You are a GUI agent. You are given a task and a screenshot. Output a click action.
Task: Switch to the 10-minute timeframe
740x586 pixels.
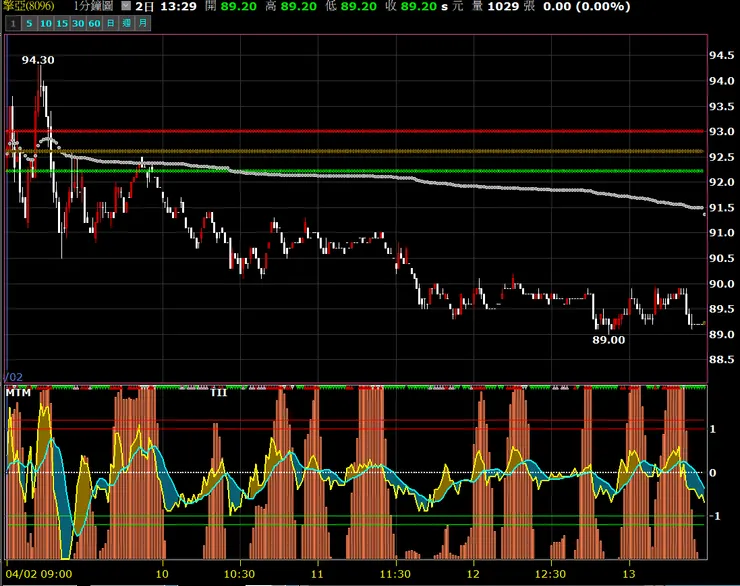coord(46,23)
